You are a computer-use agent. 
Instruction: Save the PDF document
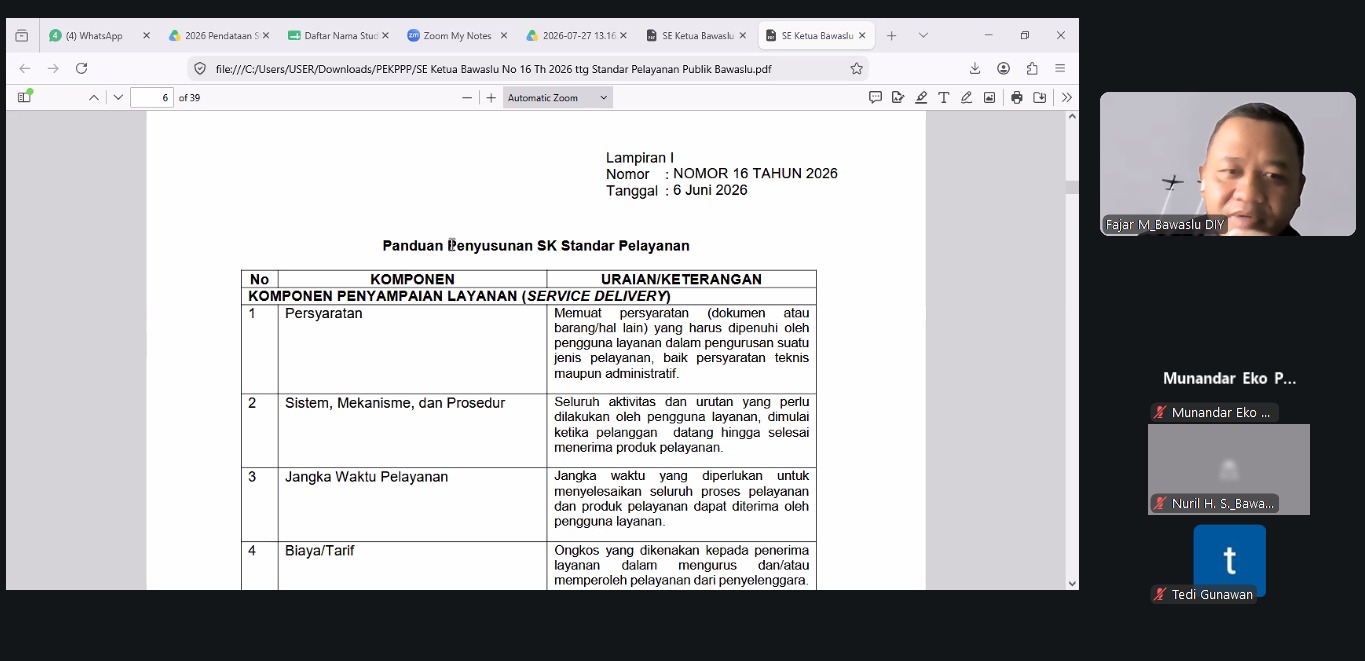click(x=1040, y=97)
